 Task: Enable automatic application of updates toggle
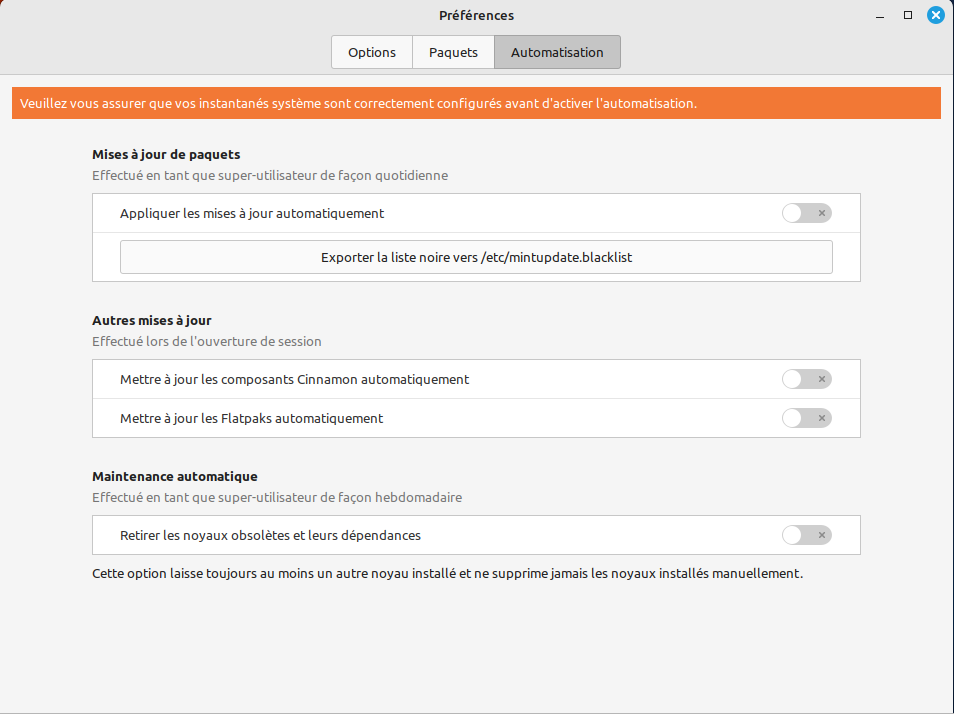pyautogui.click(x=806, y=213)
